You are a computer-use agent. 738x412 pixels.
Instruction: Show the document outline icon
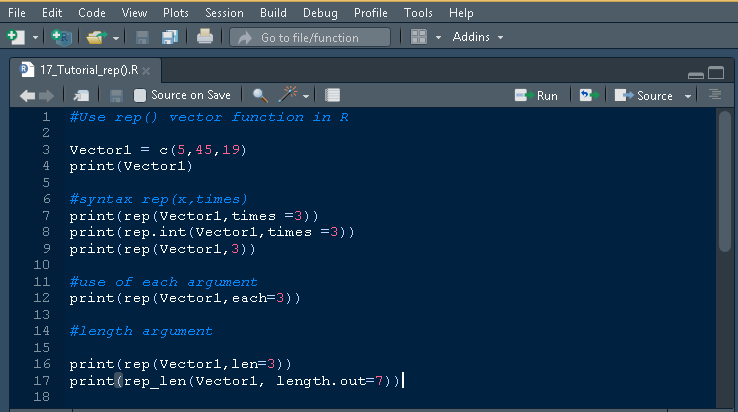(715, 95)
